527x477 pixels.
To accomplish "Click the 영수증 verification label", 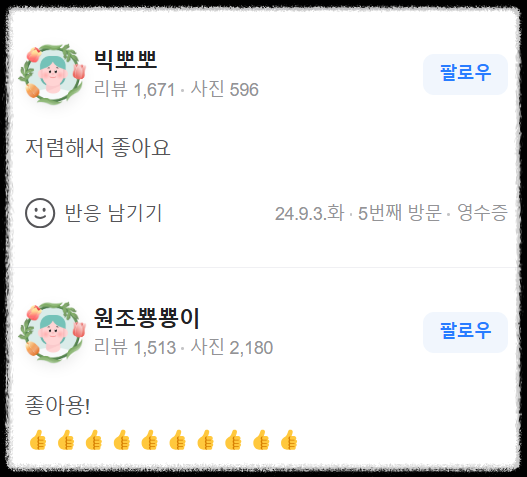I will (482, 213).
